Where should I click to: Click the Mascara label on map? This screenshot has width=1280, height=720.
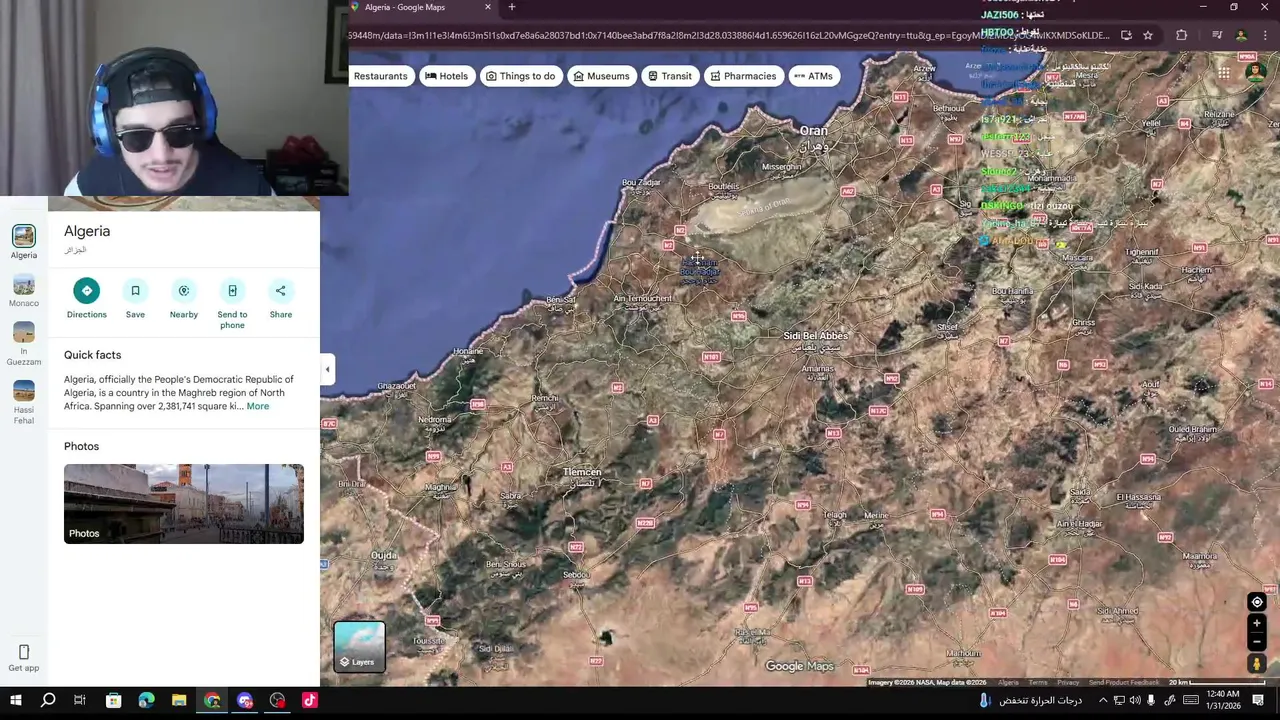[1077, 258]
